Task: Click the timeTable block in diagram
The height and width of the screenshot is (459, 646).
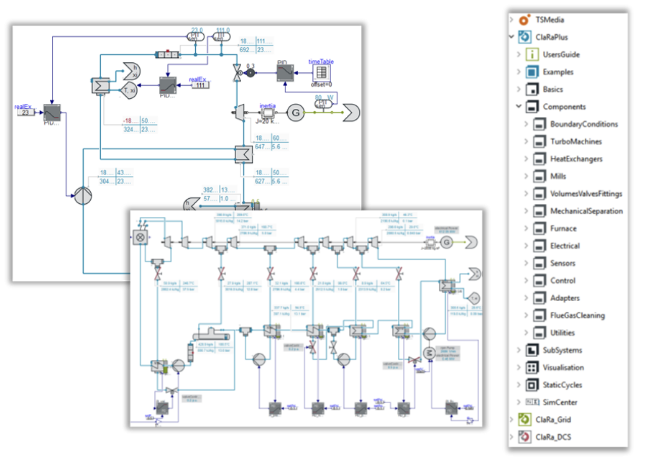Action: coord(321,73)
